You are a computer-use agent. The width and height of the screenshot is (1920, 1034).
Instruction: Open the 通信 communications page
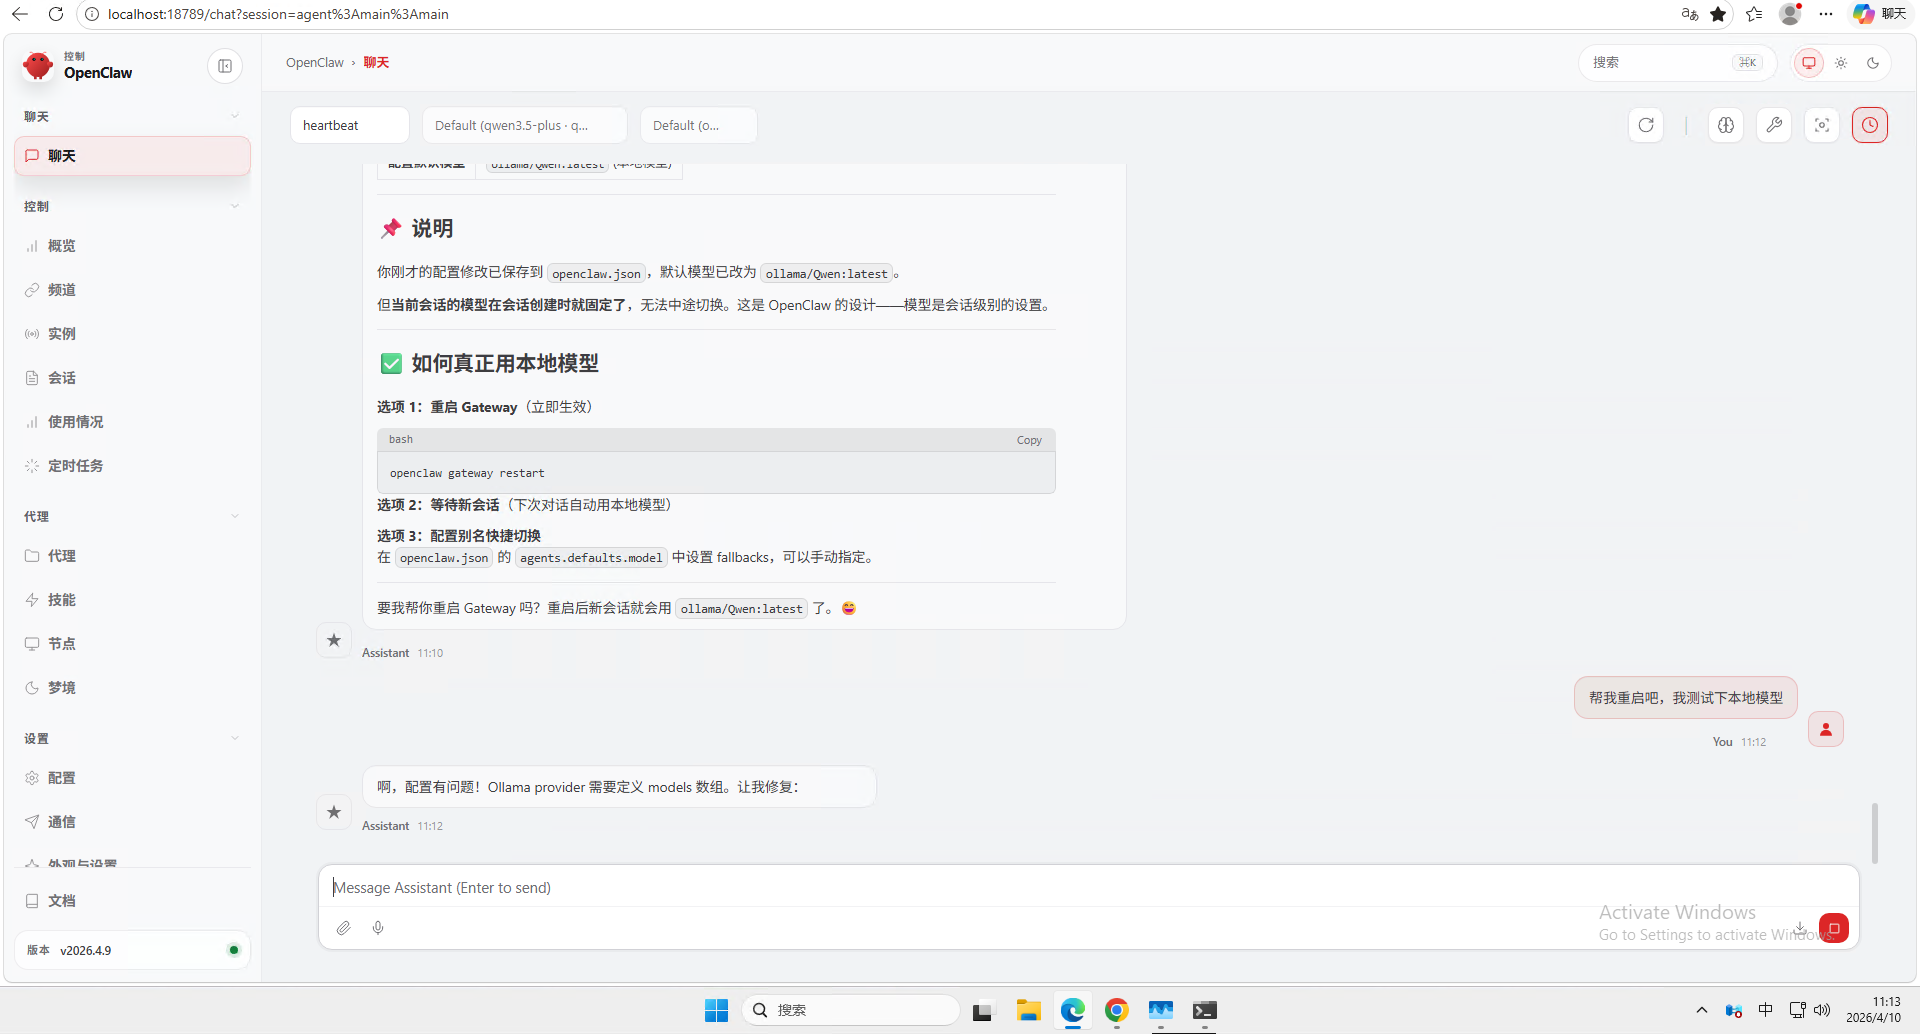132,822
